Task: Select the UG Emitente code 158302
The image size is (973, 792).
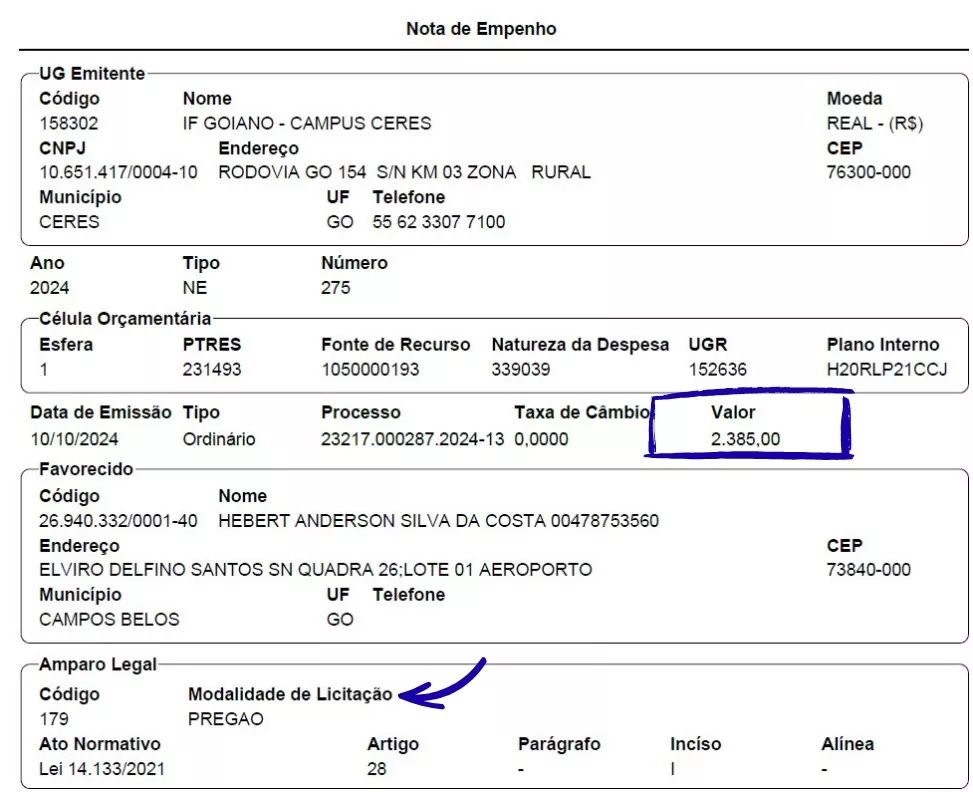Action: (69, 124)
